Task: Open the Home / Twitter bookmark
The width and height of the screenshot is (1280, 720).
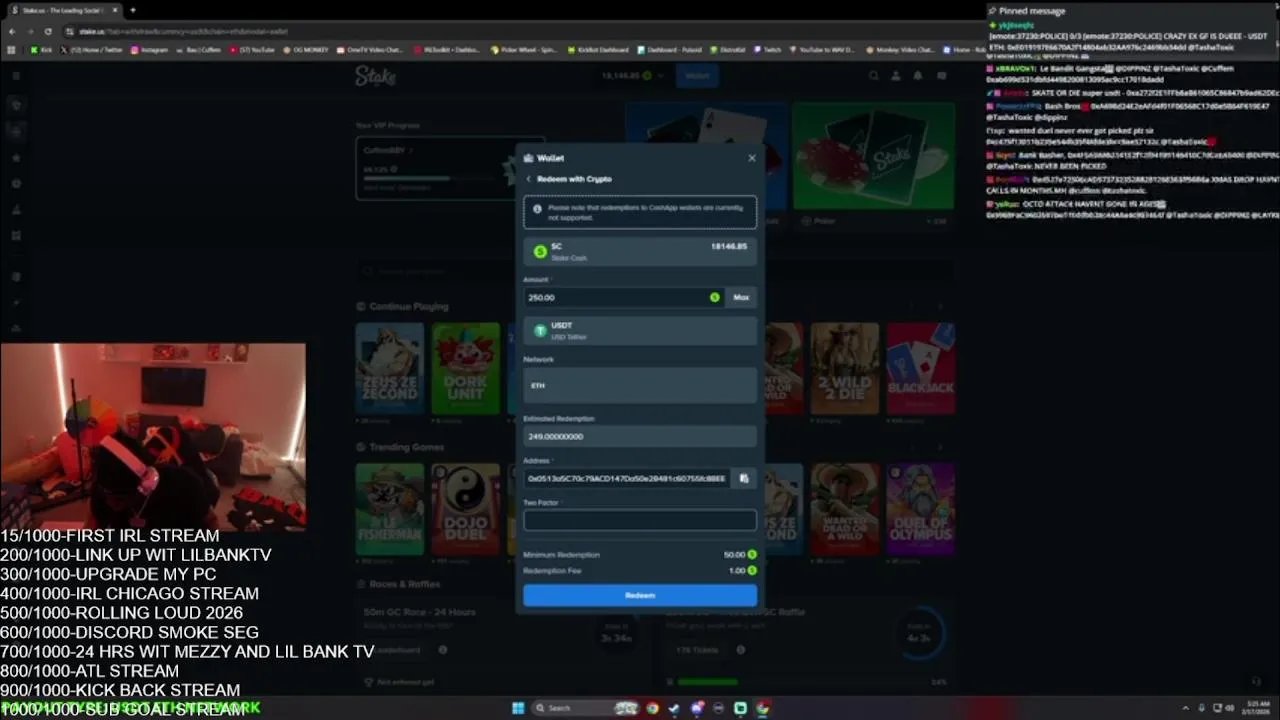Action: 92,49
